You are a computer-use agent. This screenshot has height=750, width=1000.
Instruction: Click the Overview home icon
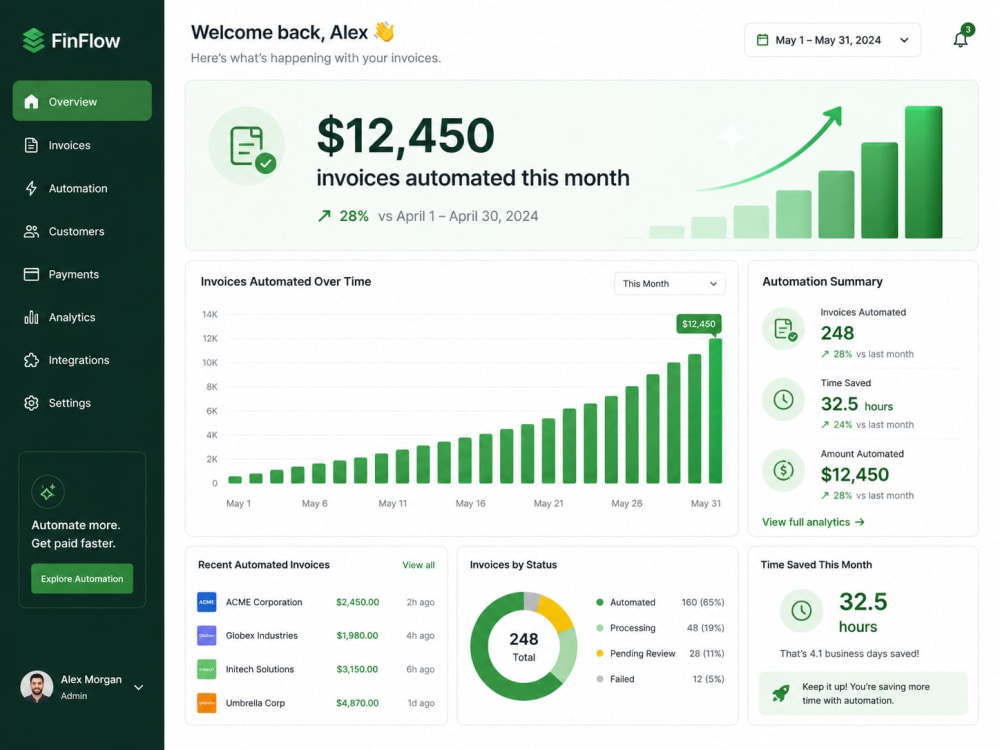pyautogui.click(x=31, y=101)
